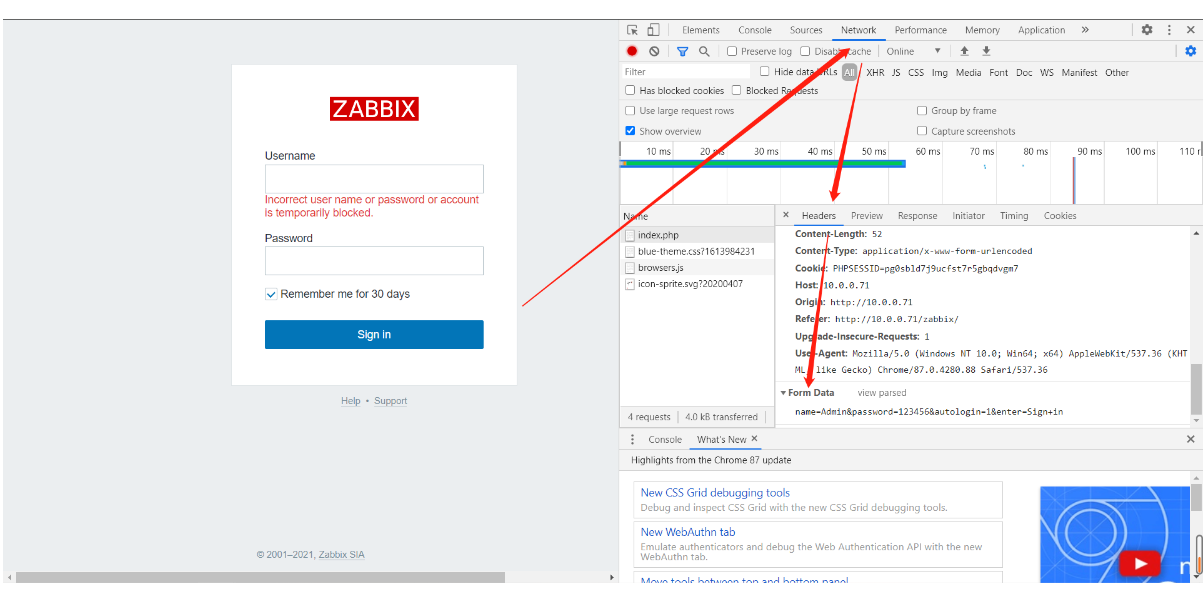Viewport: 1204px width, 593px height.
Task: Open the Online throttling dropdown
Action: coord(914,51)
